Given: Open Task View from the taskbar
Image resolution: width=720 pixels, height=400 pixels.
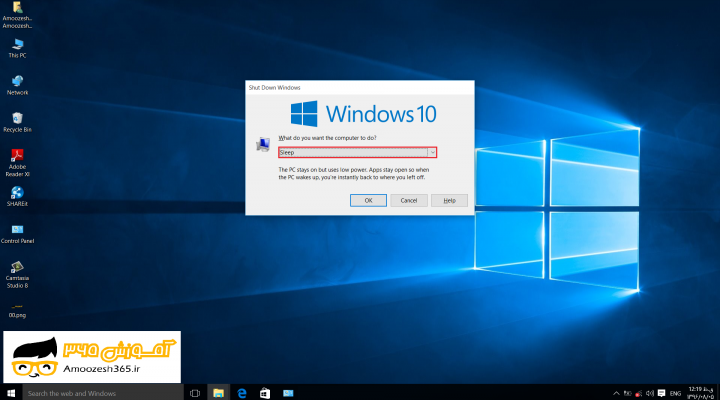Looking at the screenshot, I should pos(195,393).
